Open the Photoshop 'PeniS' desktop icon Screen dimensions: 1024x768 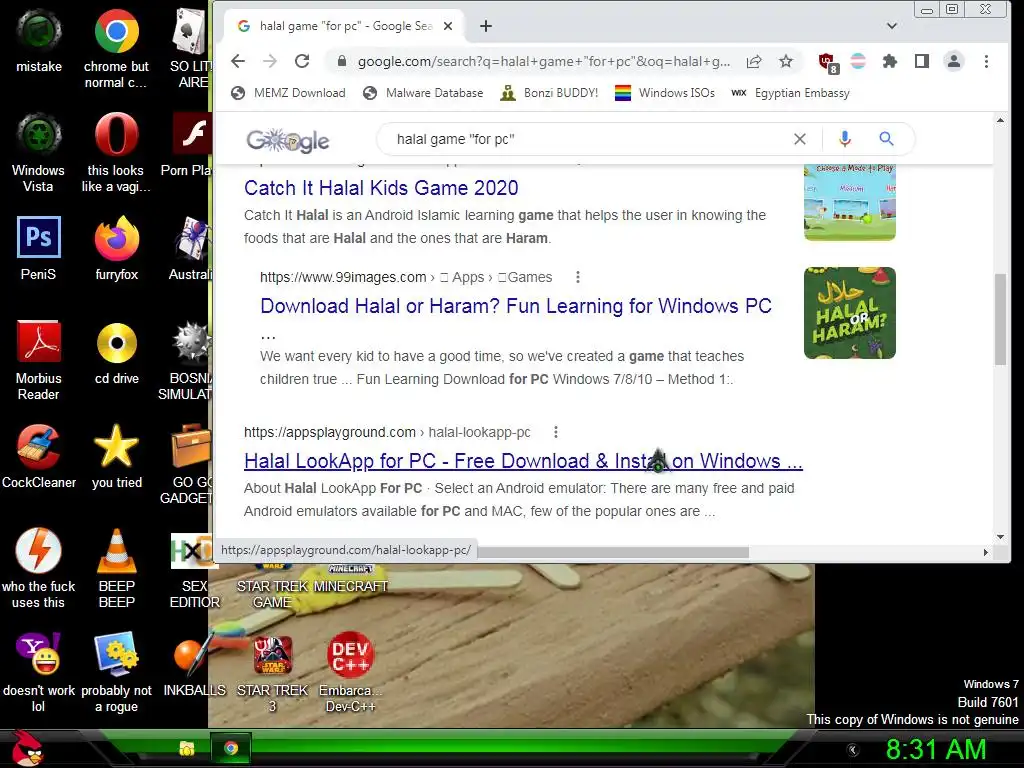tap(39, 248)
